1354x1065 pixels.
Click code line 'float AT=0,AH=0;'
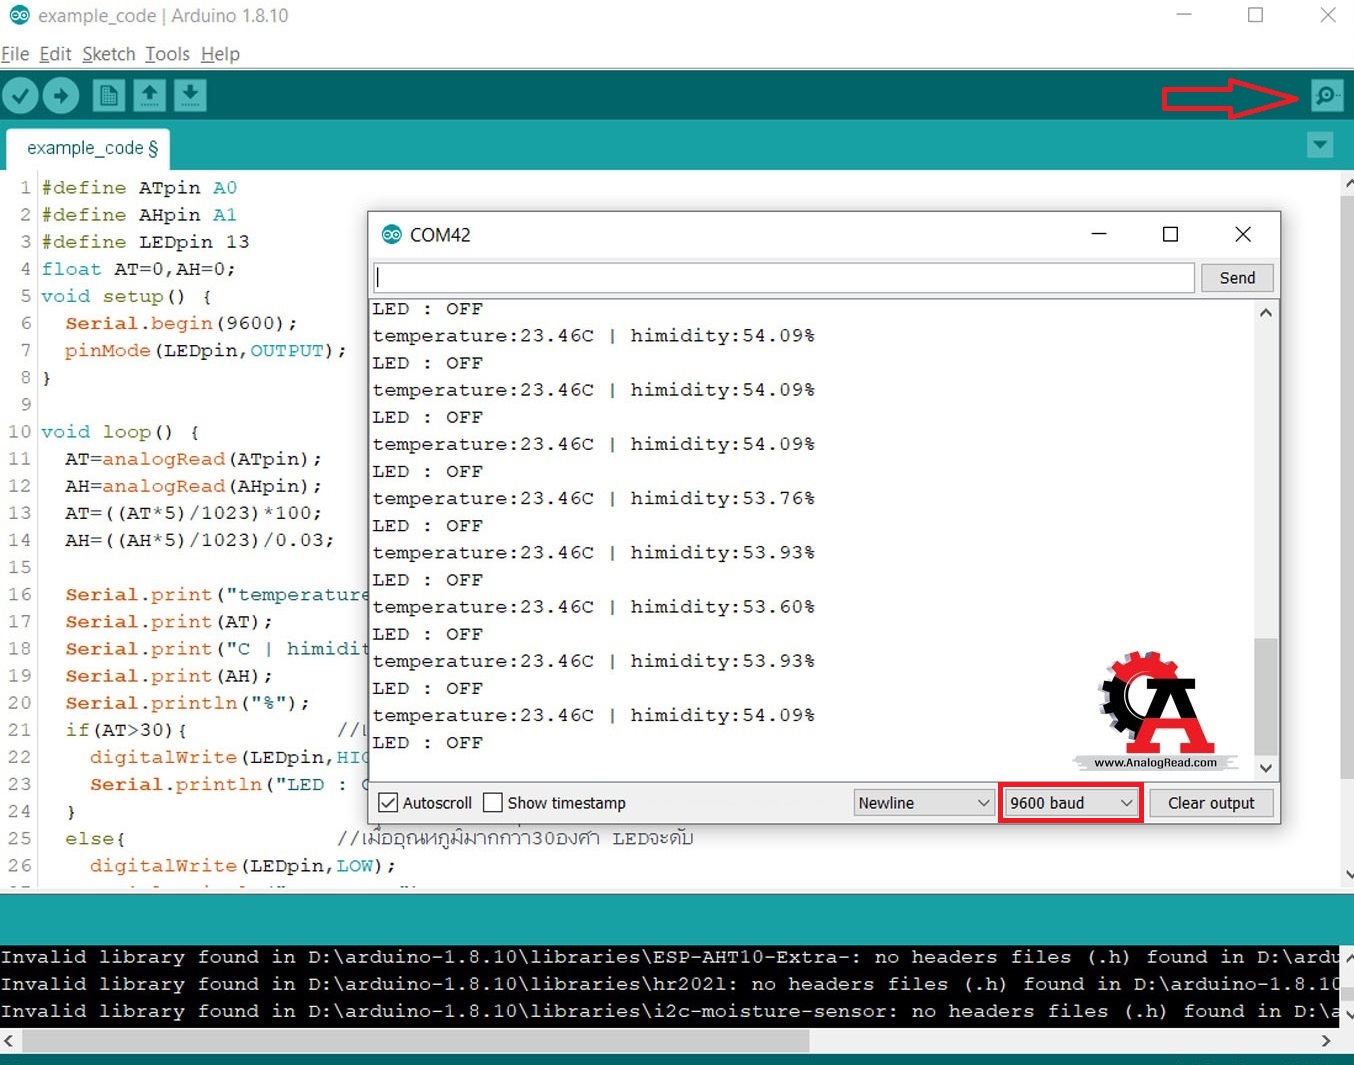138,269
